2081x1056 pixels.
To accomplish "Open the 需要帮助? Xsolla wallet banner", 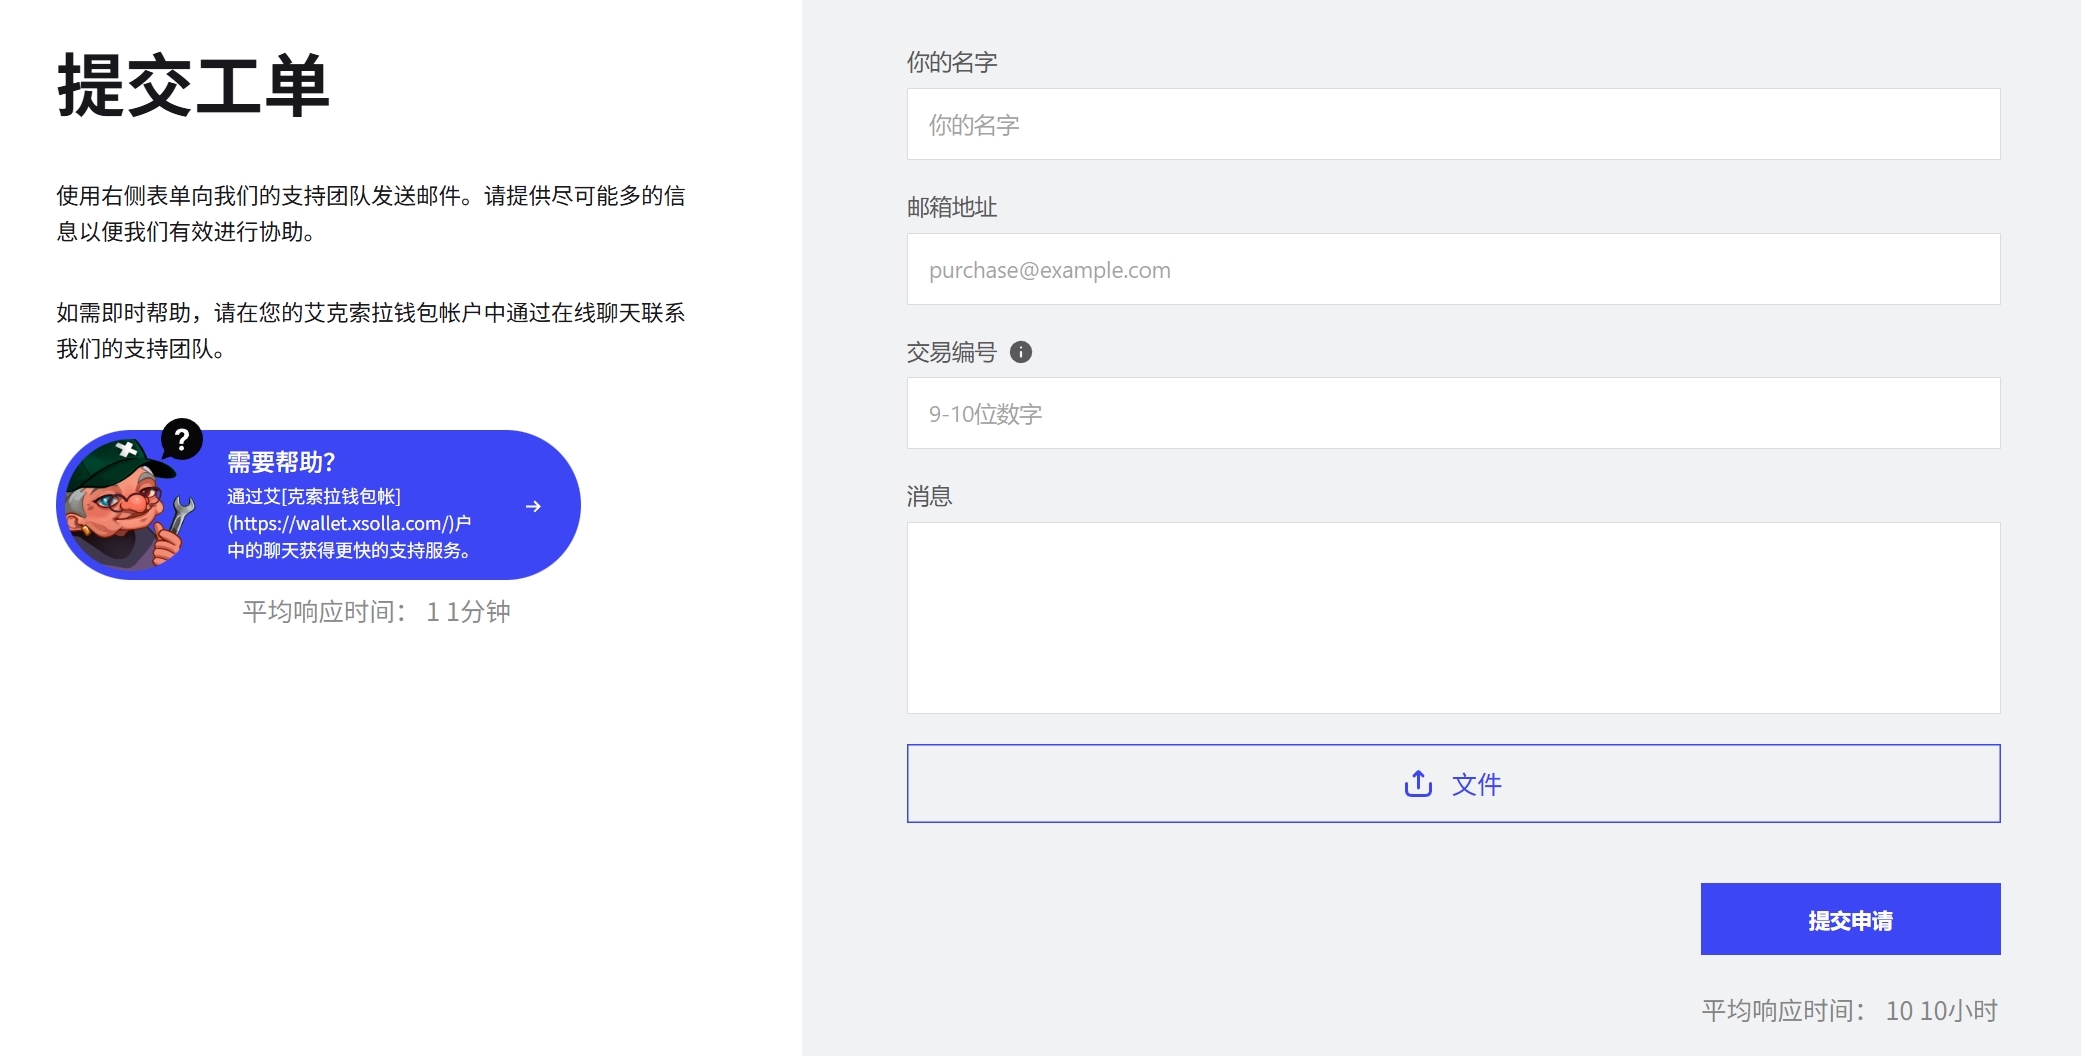I will (x=318, y=505).
